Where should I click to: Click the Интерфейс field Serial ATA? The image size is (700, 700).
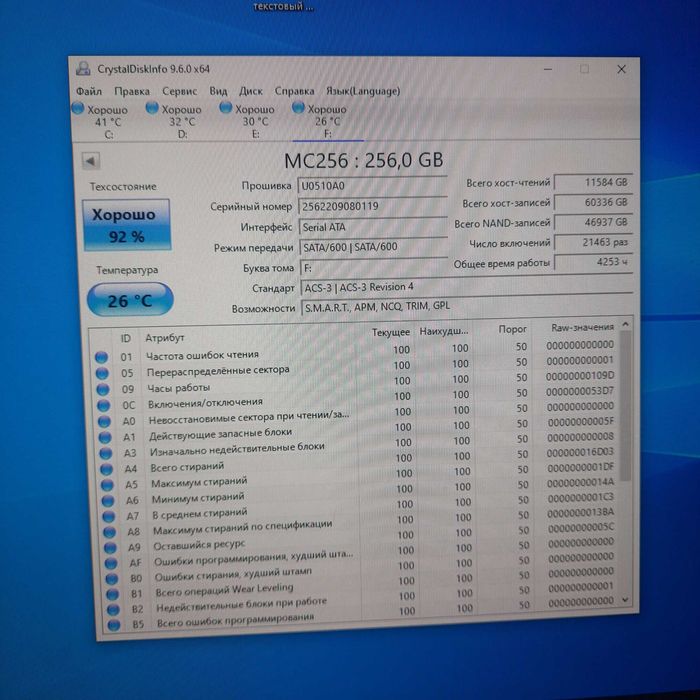click(373, 227)
